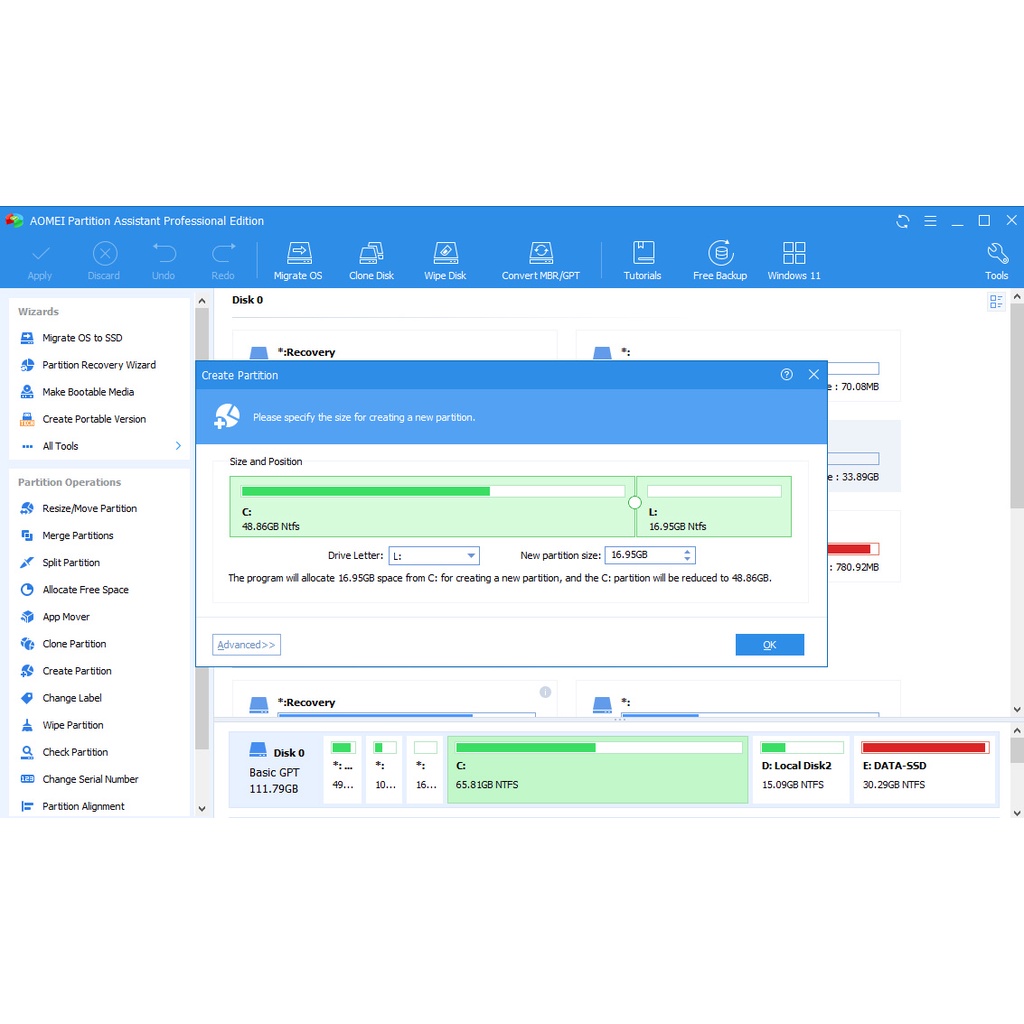Click the Apply checkmark icon
This screenshot has height=1024, width=1024.
[x=40, y=261]
